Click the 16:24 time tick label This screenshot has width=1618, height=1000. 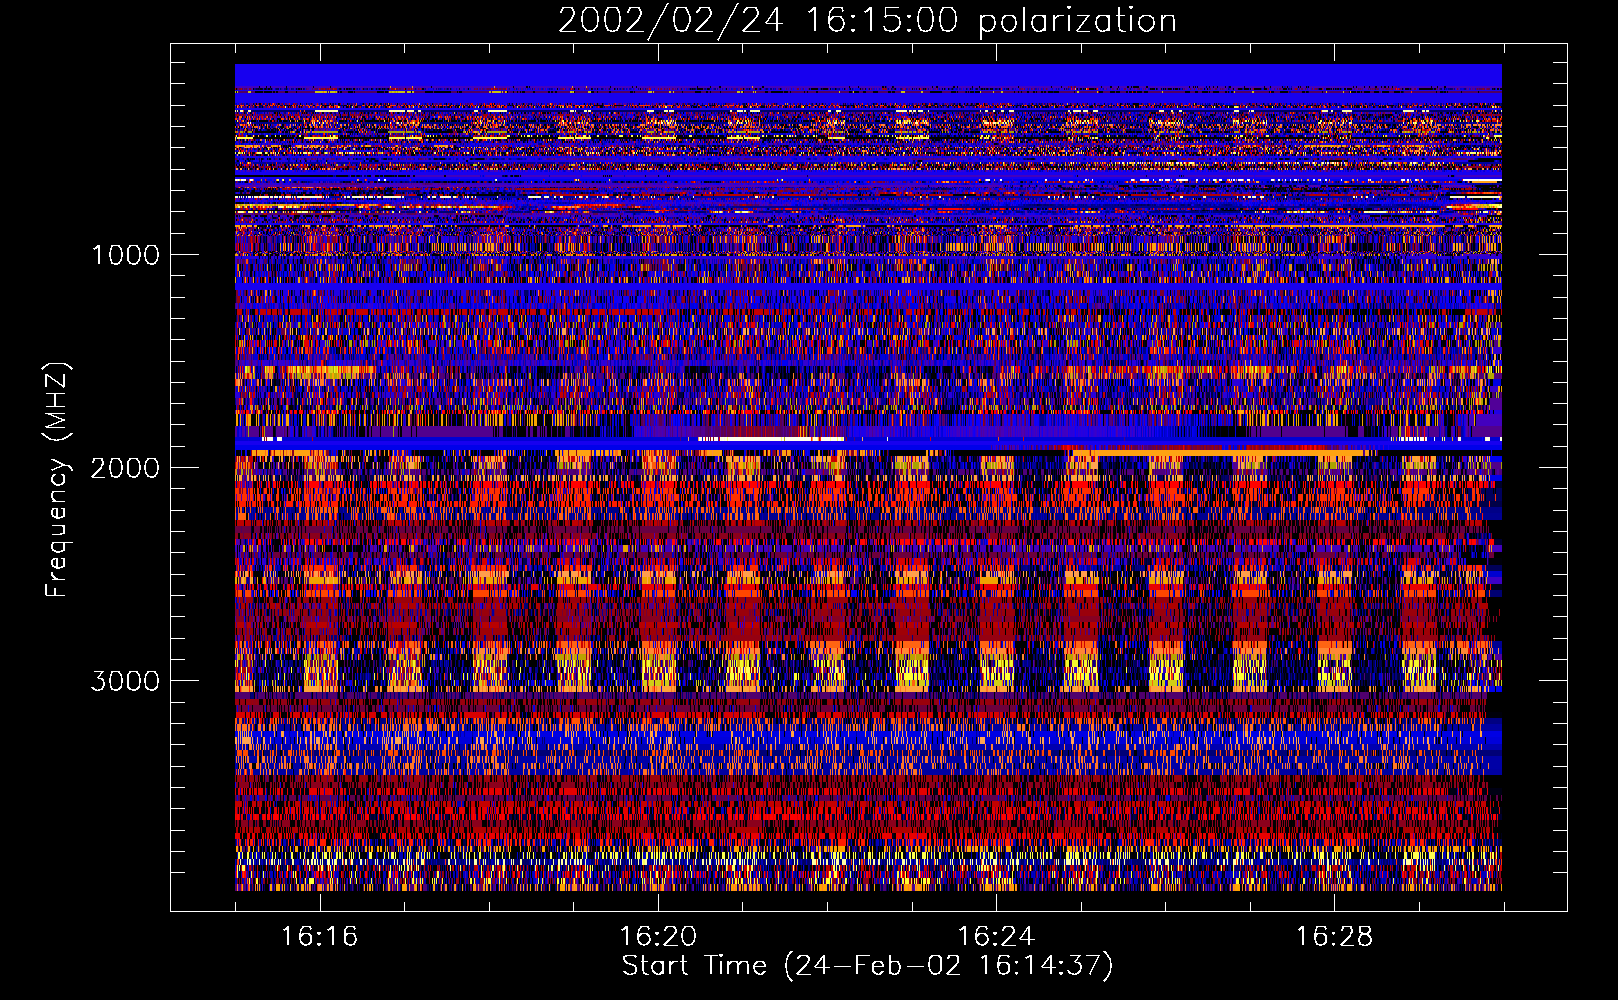coord(995,937)
